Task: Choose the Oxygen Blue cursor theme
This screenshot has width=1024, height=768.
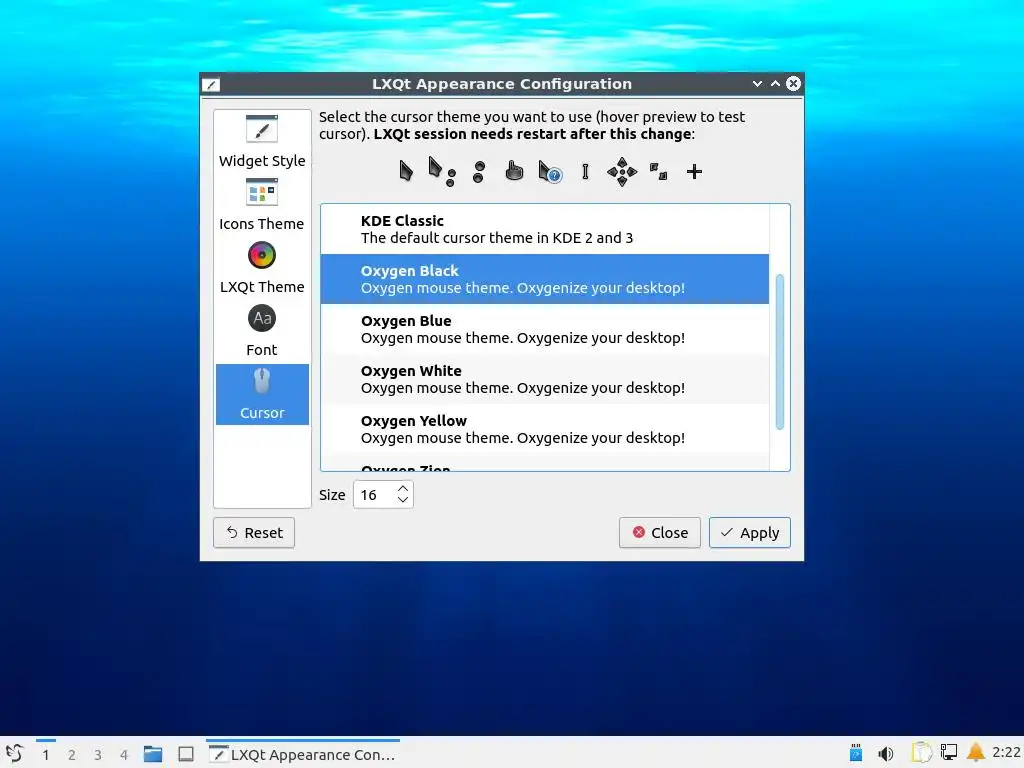Action: 545,329
